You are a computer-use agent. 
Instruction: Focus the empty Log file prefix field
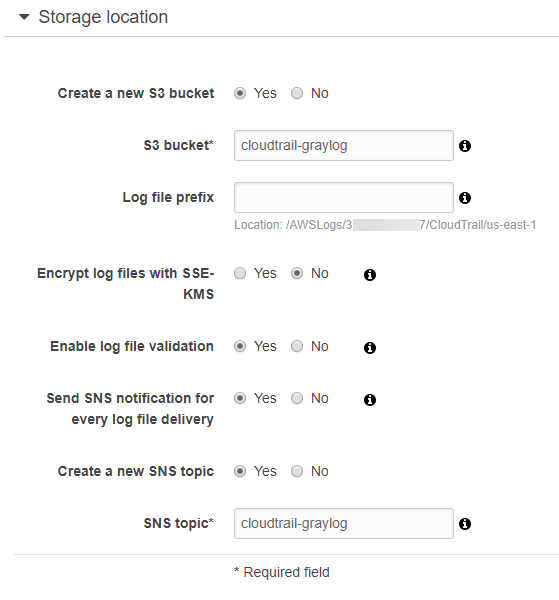point(344,197)
